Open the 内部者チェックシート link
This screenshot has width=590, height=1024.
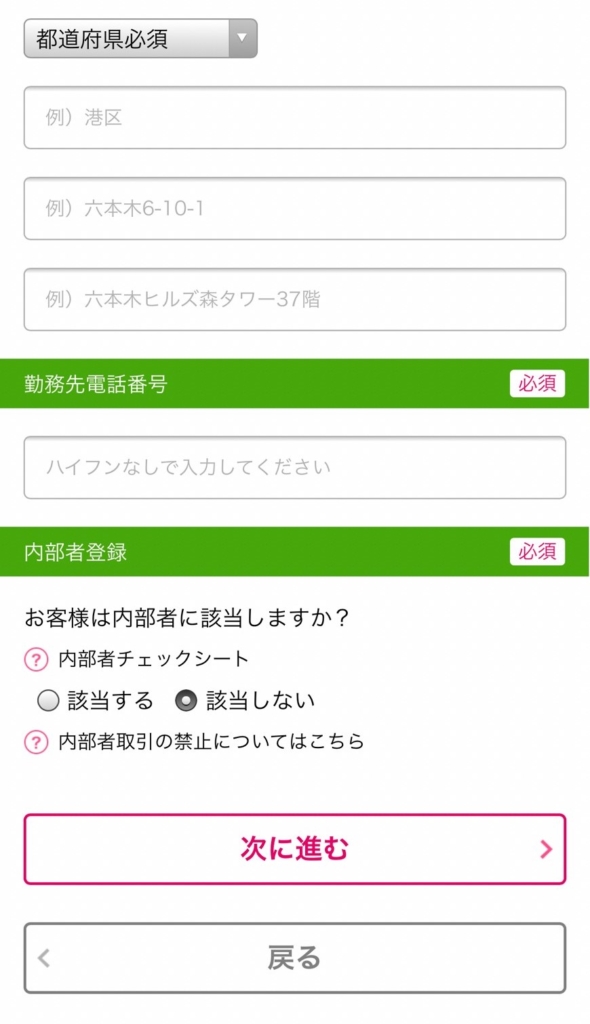point(154,659)
